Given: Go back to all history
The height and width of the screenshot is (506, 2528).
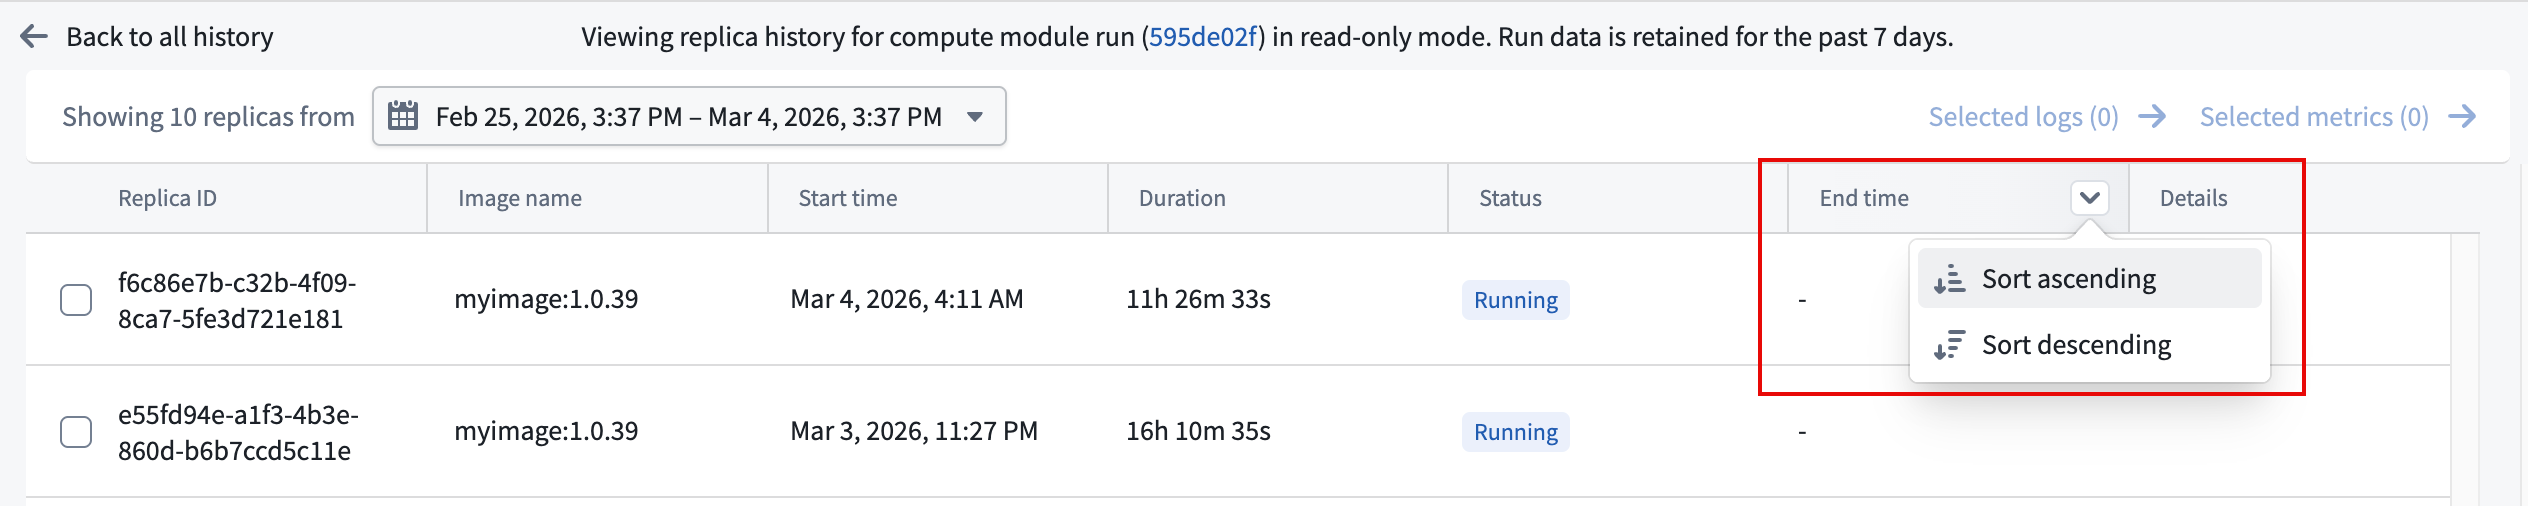Looking at the screenshot, I should point(169,37).
